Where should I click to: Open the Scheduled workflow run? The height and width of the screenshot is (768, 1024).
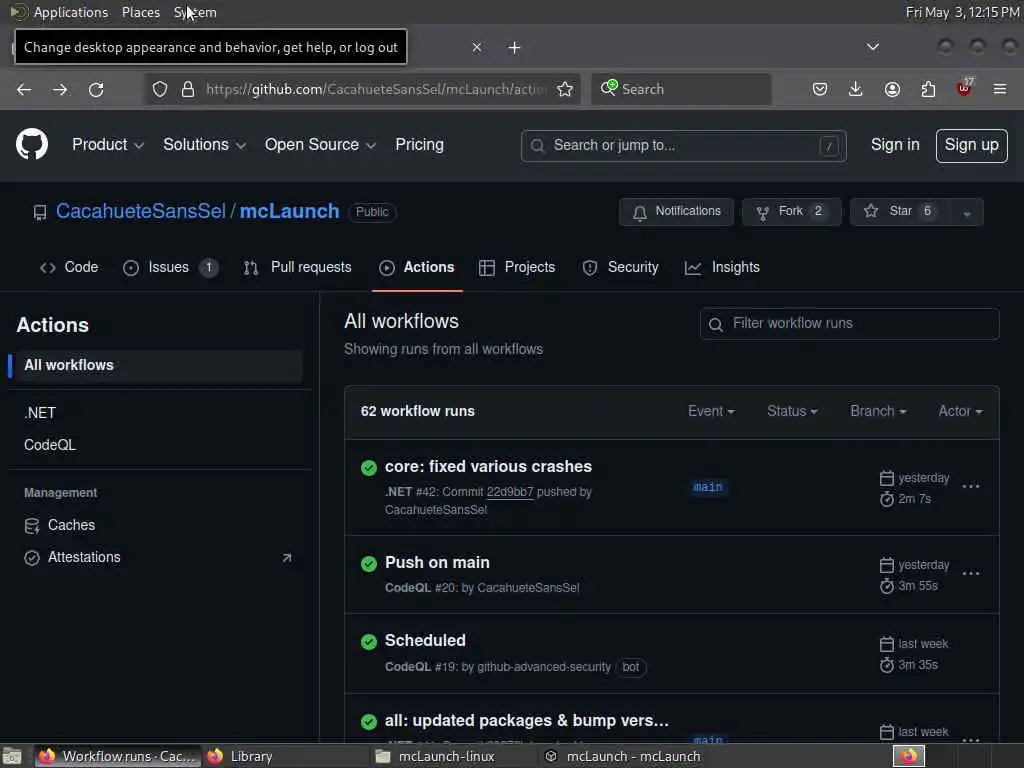(425, 641)
